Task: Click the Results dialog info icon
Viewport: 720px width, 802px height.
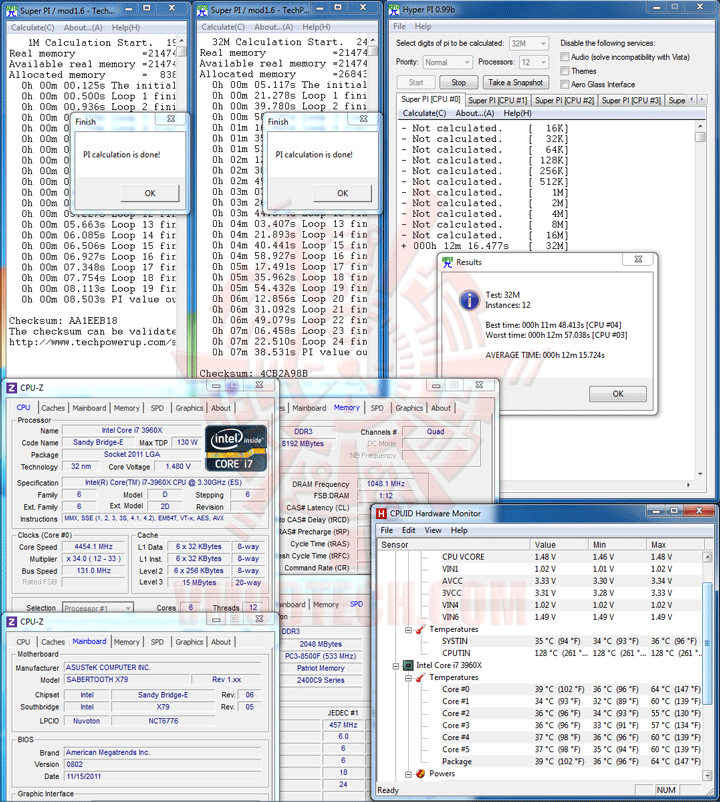Action: (x=469, y=300)
